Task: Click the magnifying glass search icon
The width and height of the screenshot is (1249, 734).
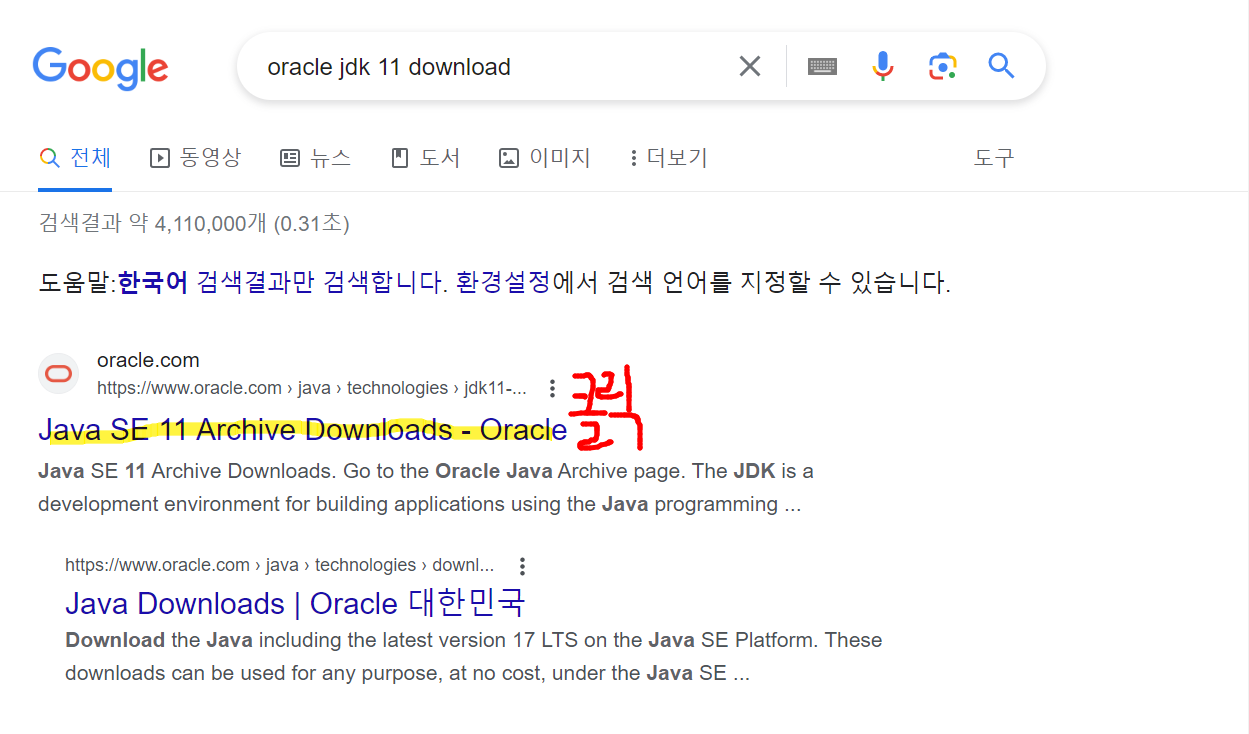Action: [1001, 66]
